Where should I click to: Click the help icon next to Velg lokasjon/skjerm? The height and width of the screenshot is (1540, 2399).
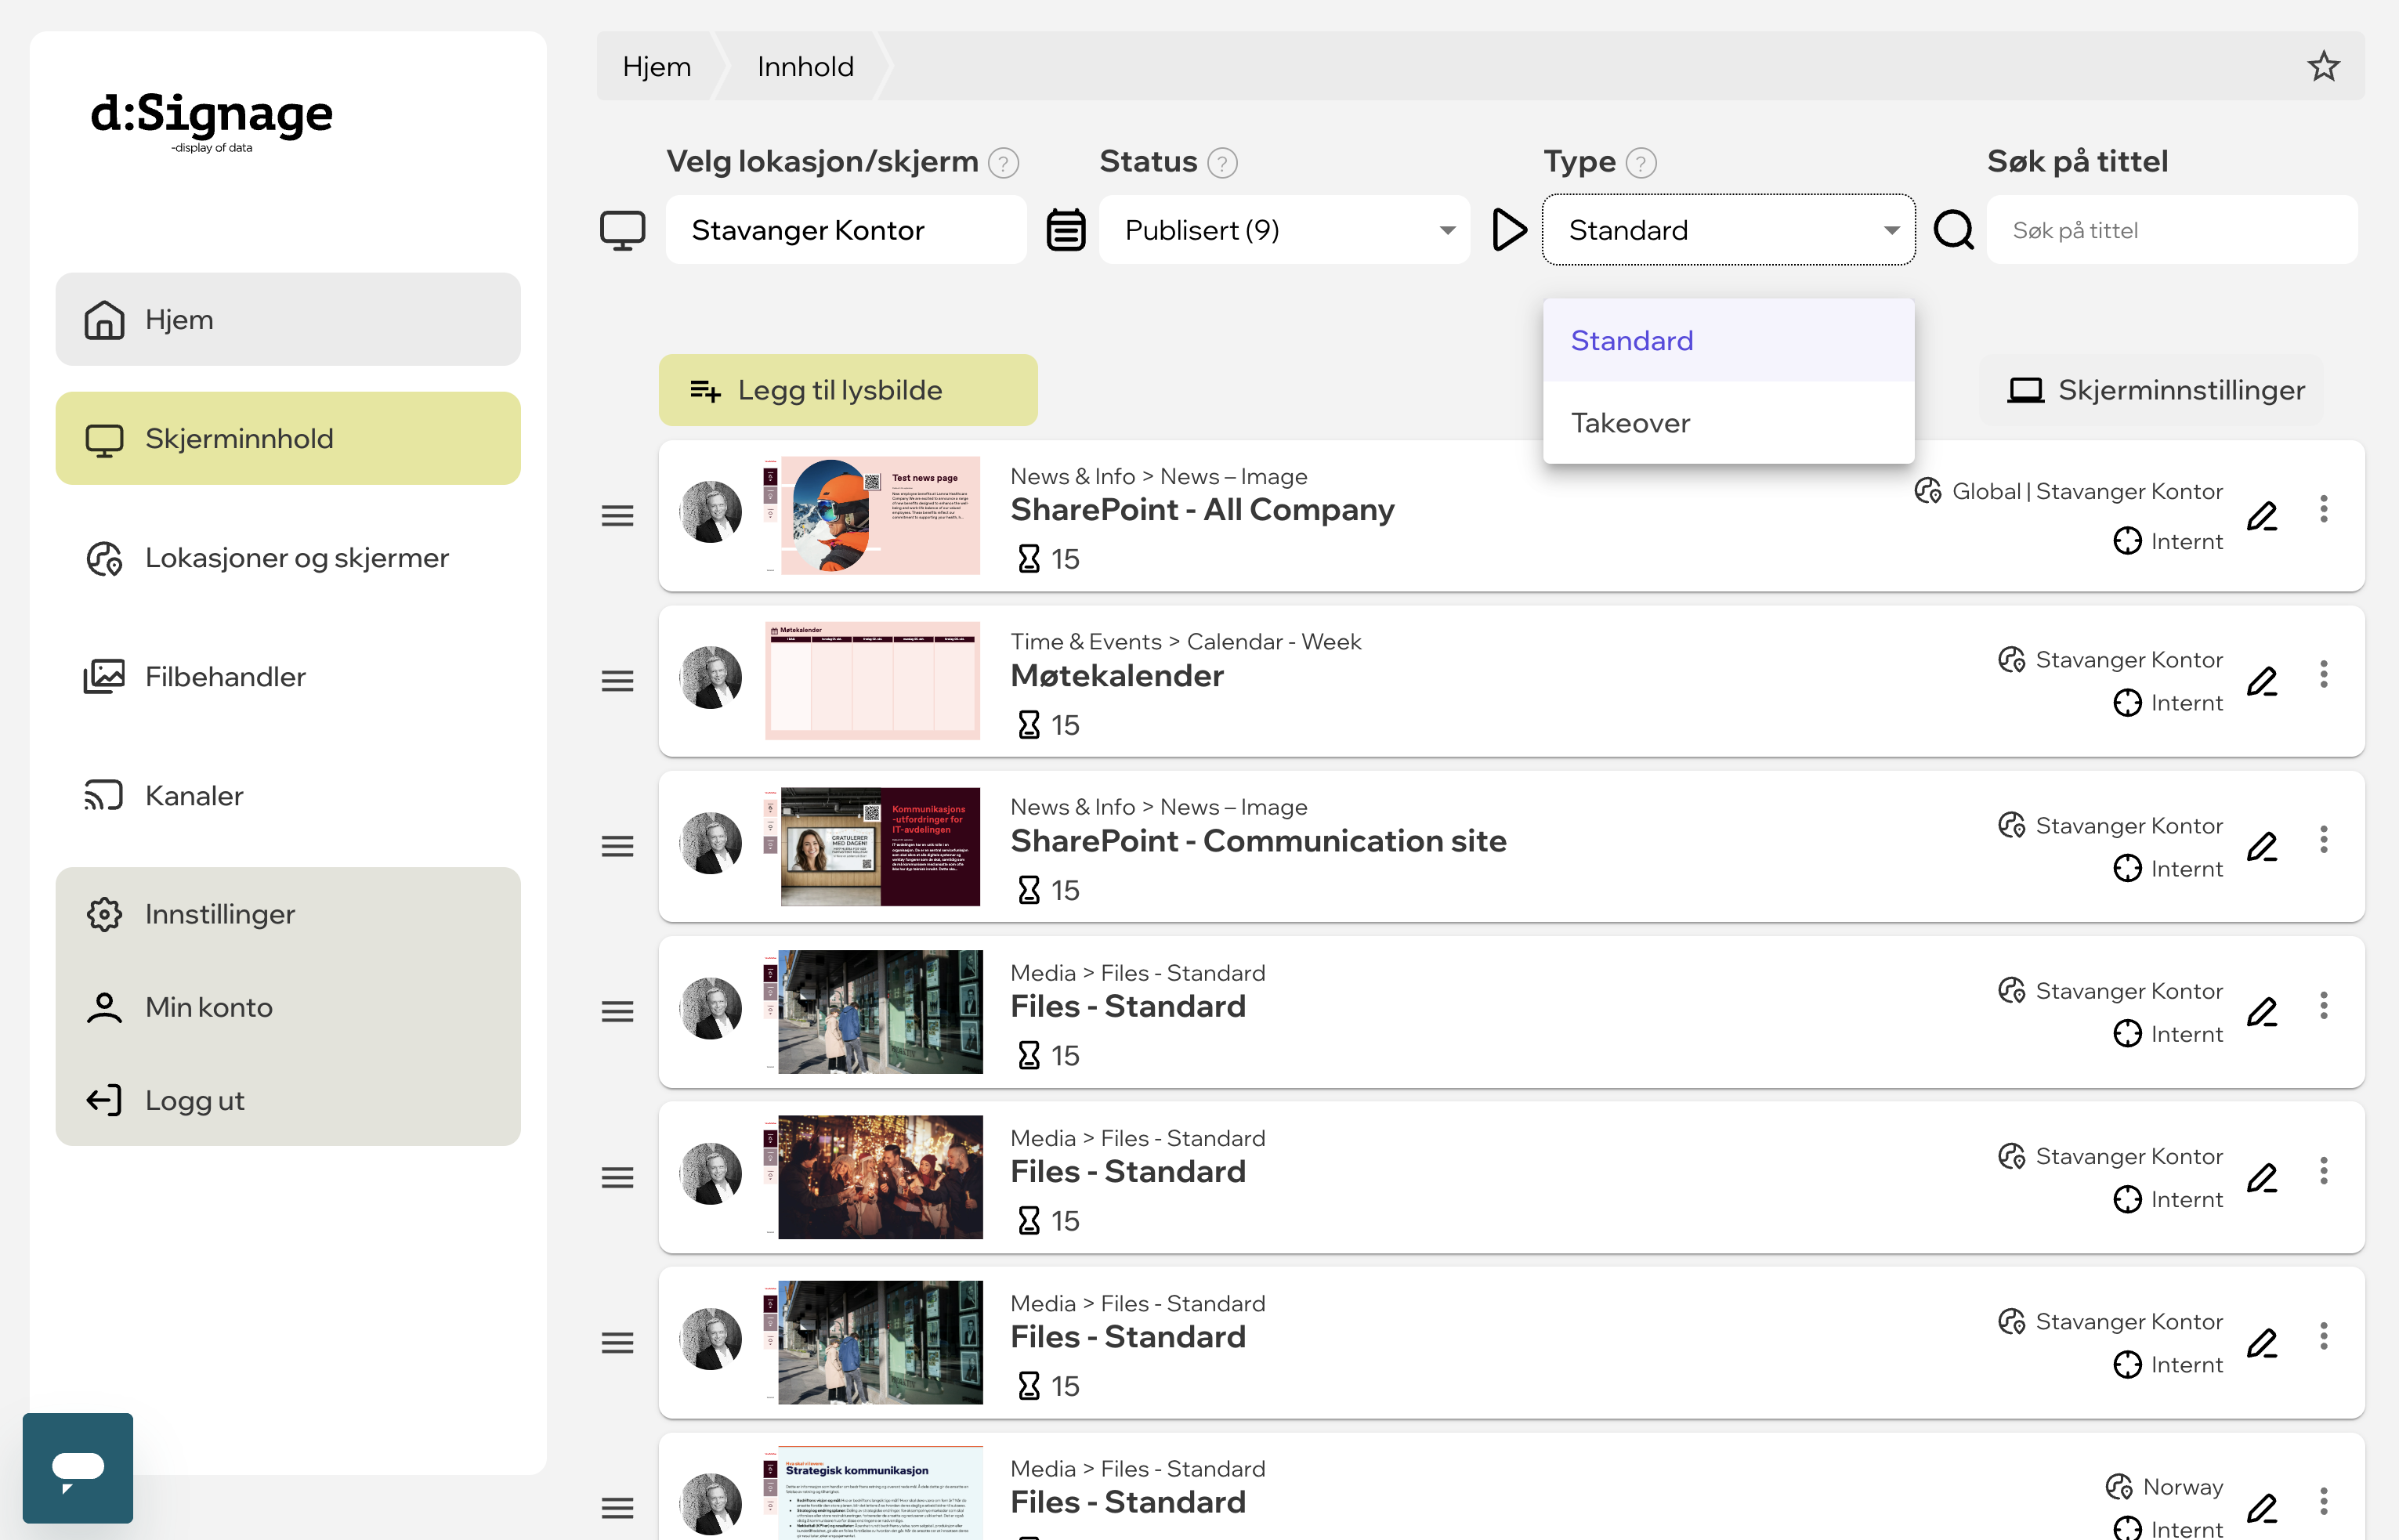tap(1003, 162)
